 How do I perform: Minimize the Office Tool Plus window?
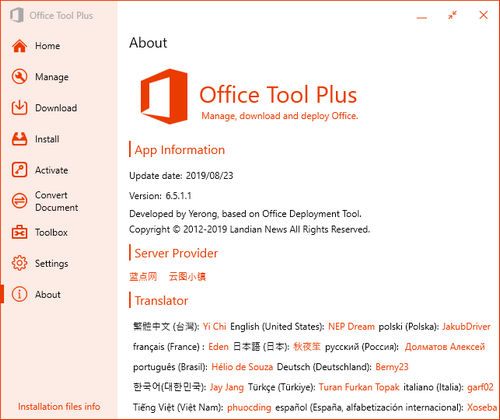pos(422,17)
